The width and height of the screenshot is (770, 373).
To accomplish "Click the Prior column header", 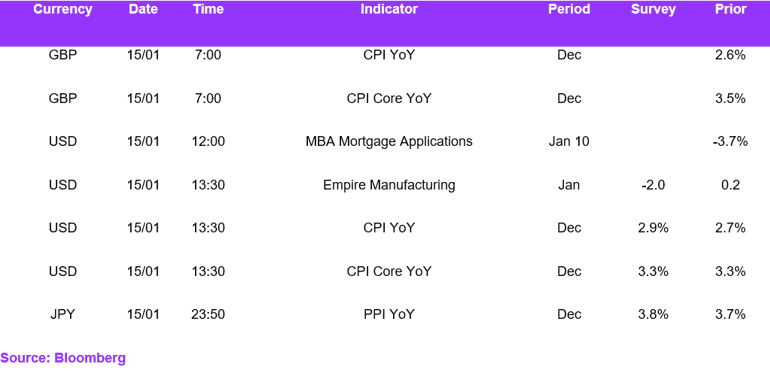I will [731, 9].
